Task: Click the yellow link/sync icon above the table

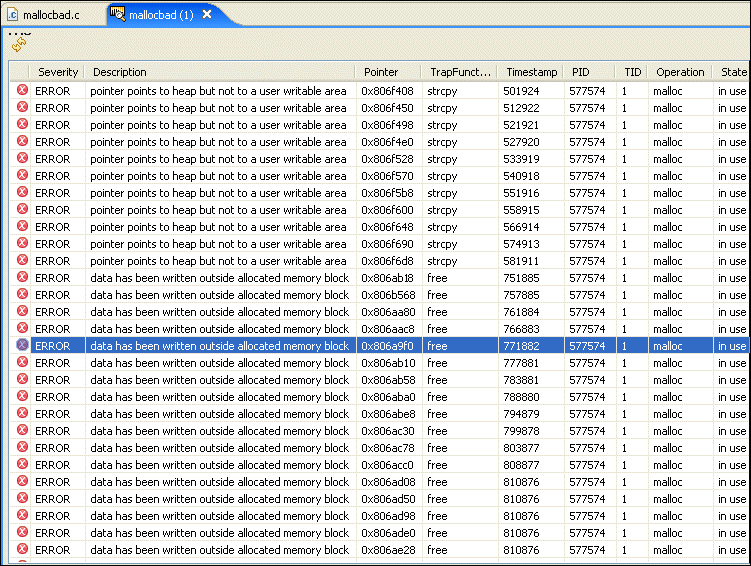Action: coord(19,45)
